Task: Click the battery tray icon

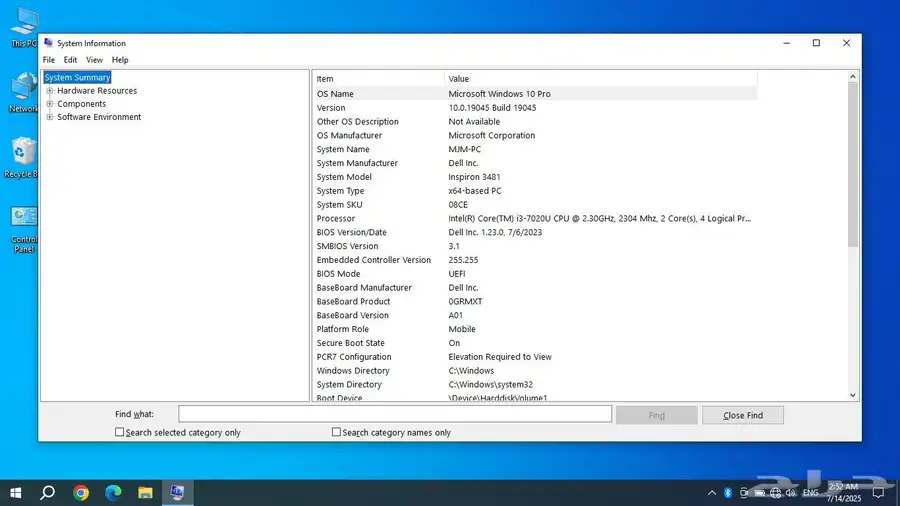Action: click(x=759, y=493)
